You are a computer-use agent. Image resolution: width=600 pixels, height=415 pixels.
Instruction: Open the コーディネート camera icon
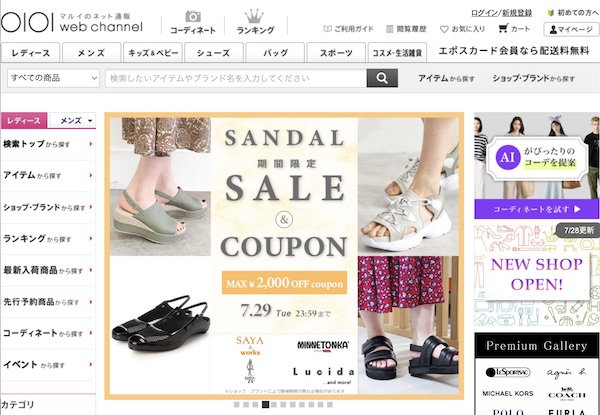coord(193,16)
